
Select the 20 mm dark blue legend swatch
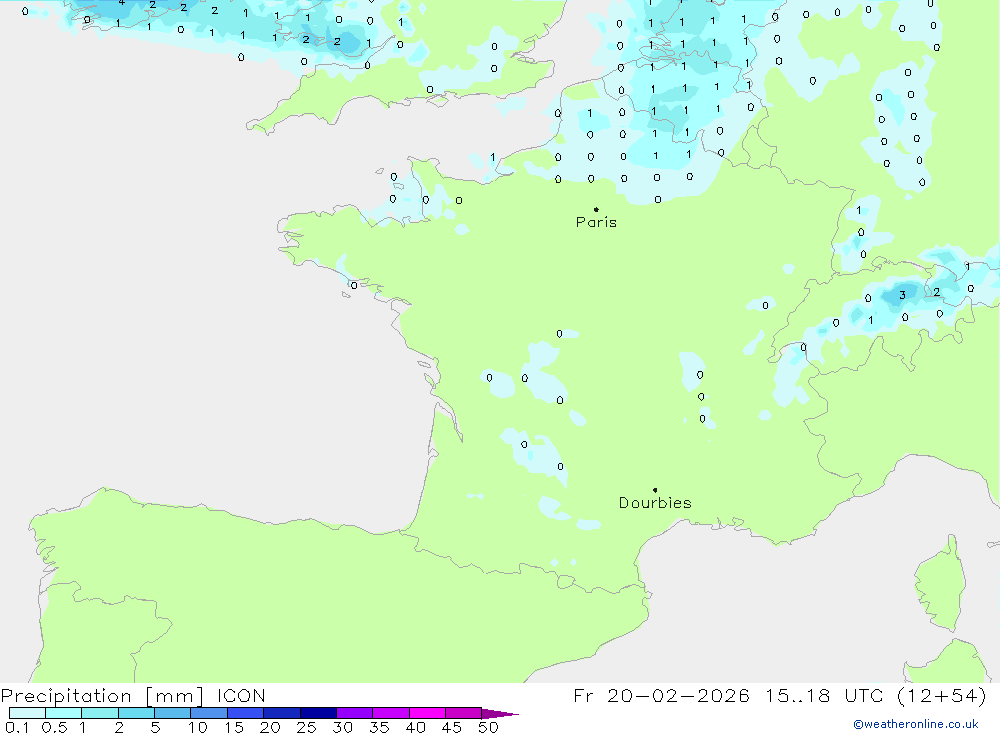pos(281,713)
